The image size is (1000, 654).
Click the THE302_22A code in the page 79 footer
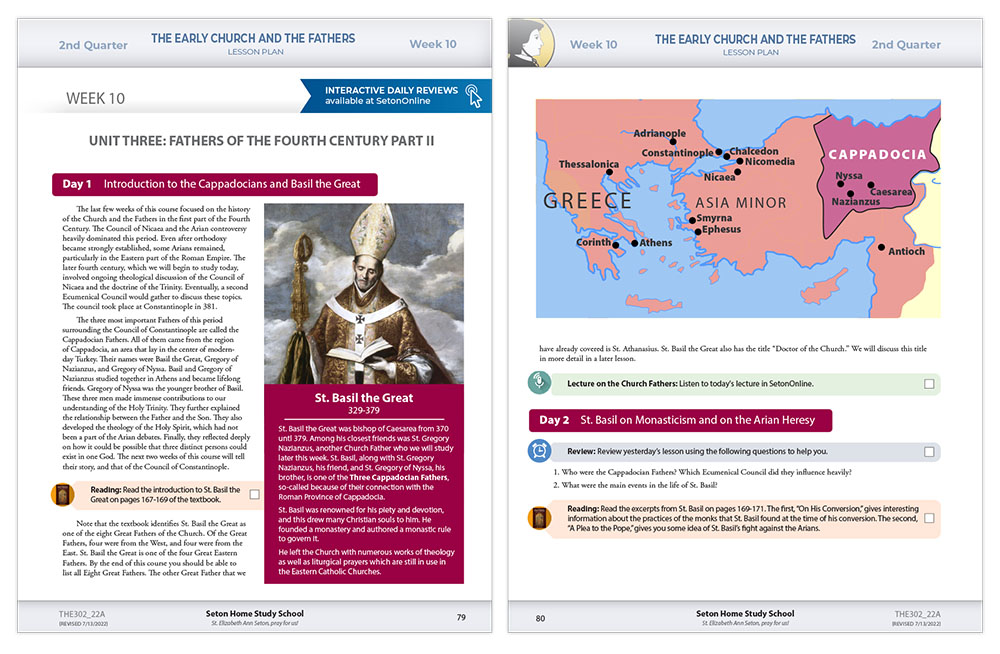tap(82, 614)
